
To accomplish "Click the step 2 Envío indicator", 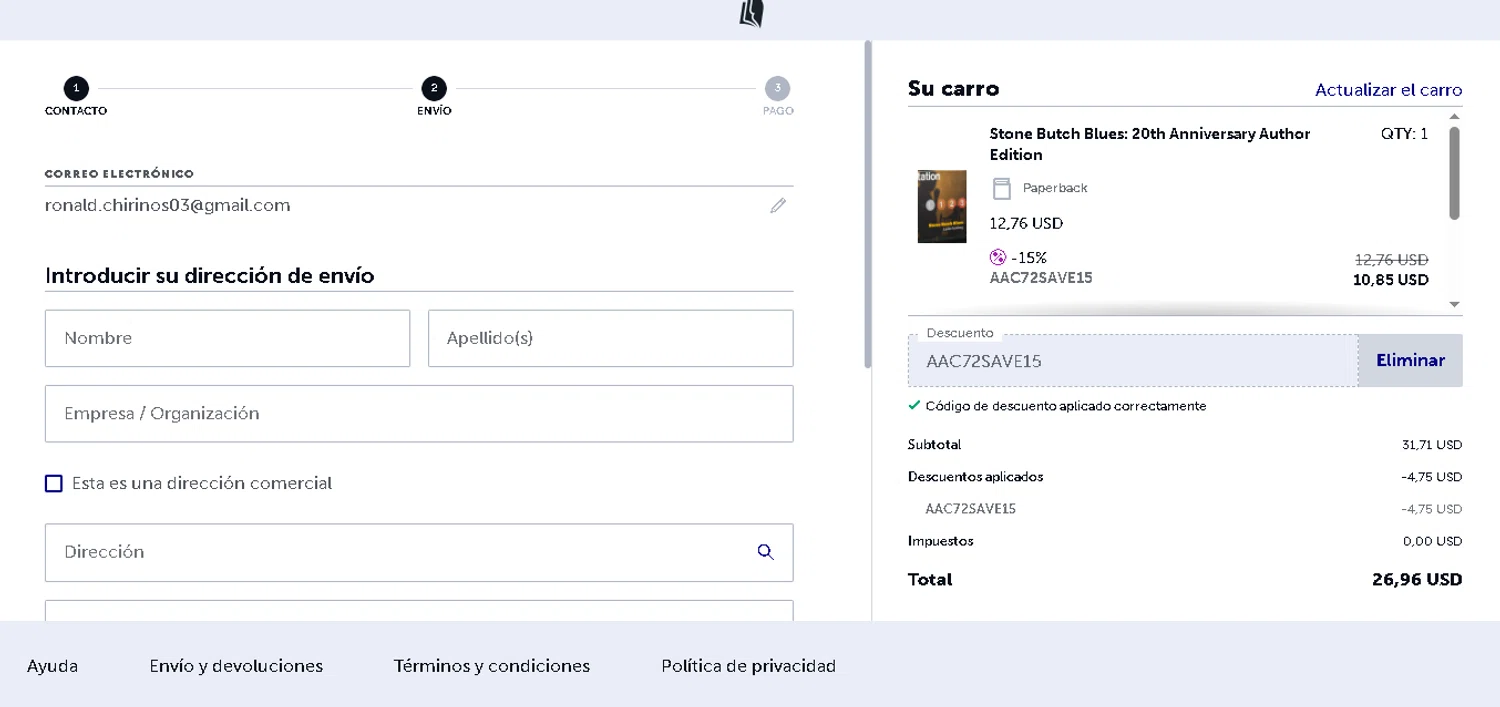I will click(x=434, y=88).
